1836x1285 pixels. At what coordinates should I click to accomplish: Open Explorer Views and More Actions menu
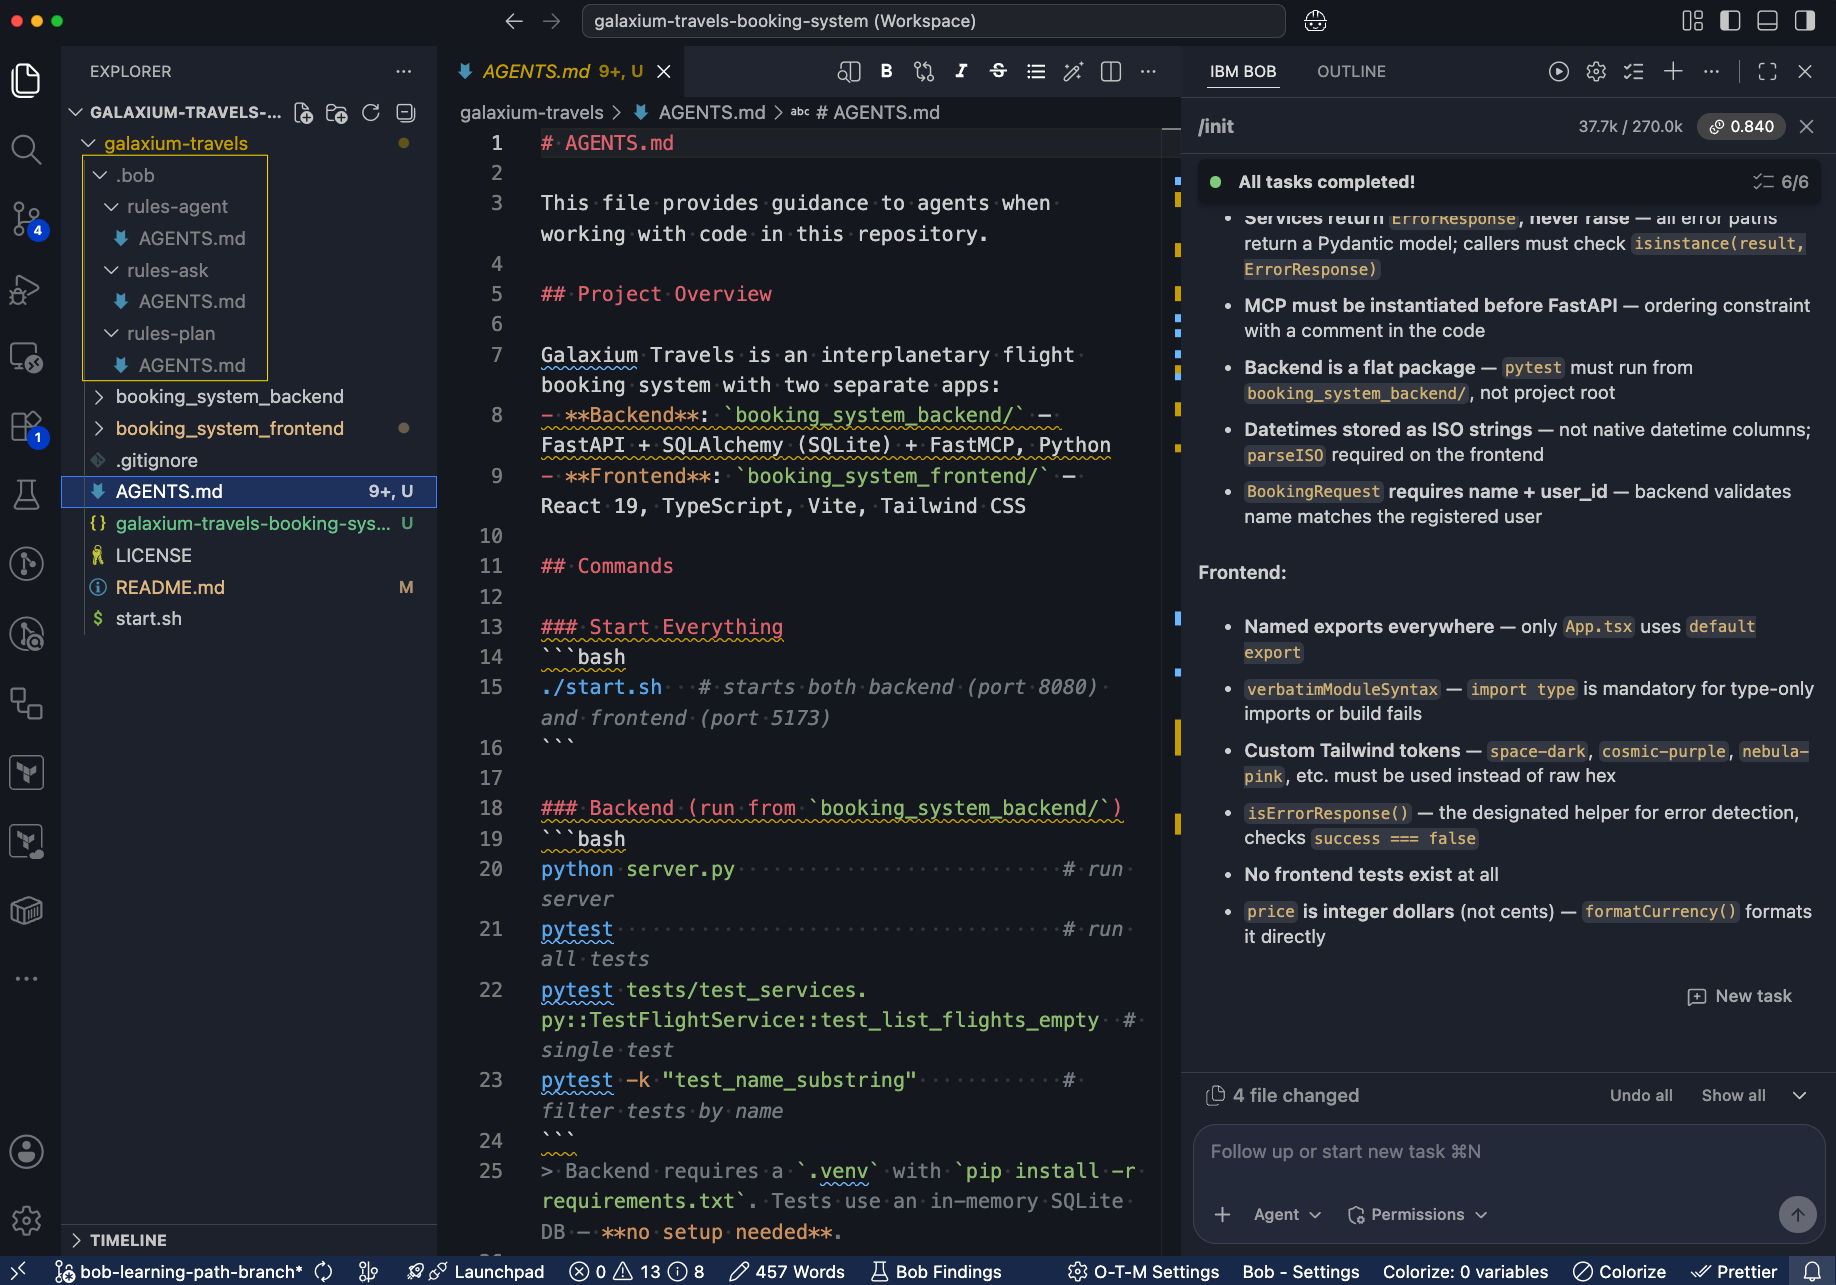point(404,72)
